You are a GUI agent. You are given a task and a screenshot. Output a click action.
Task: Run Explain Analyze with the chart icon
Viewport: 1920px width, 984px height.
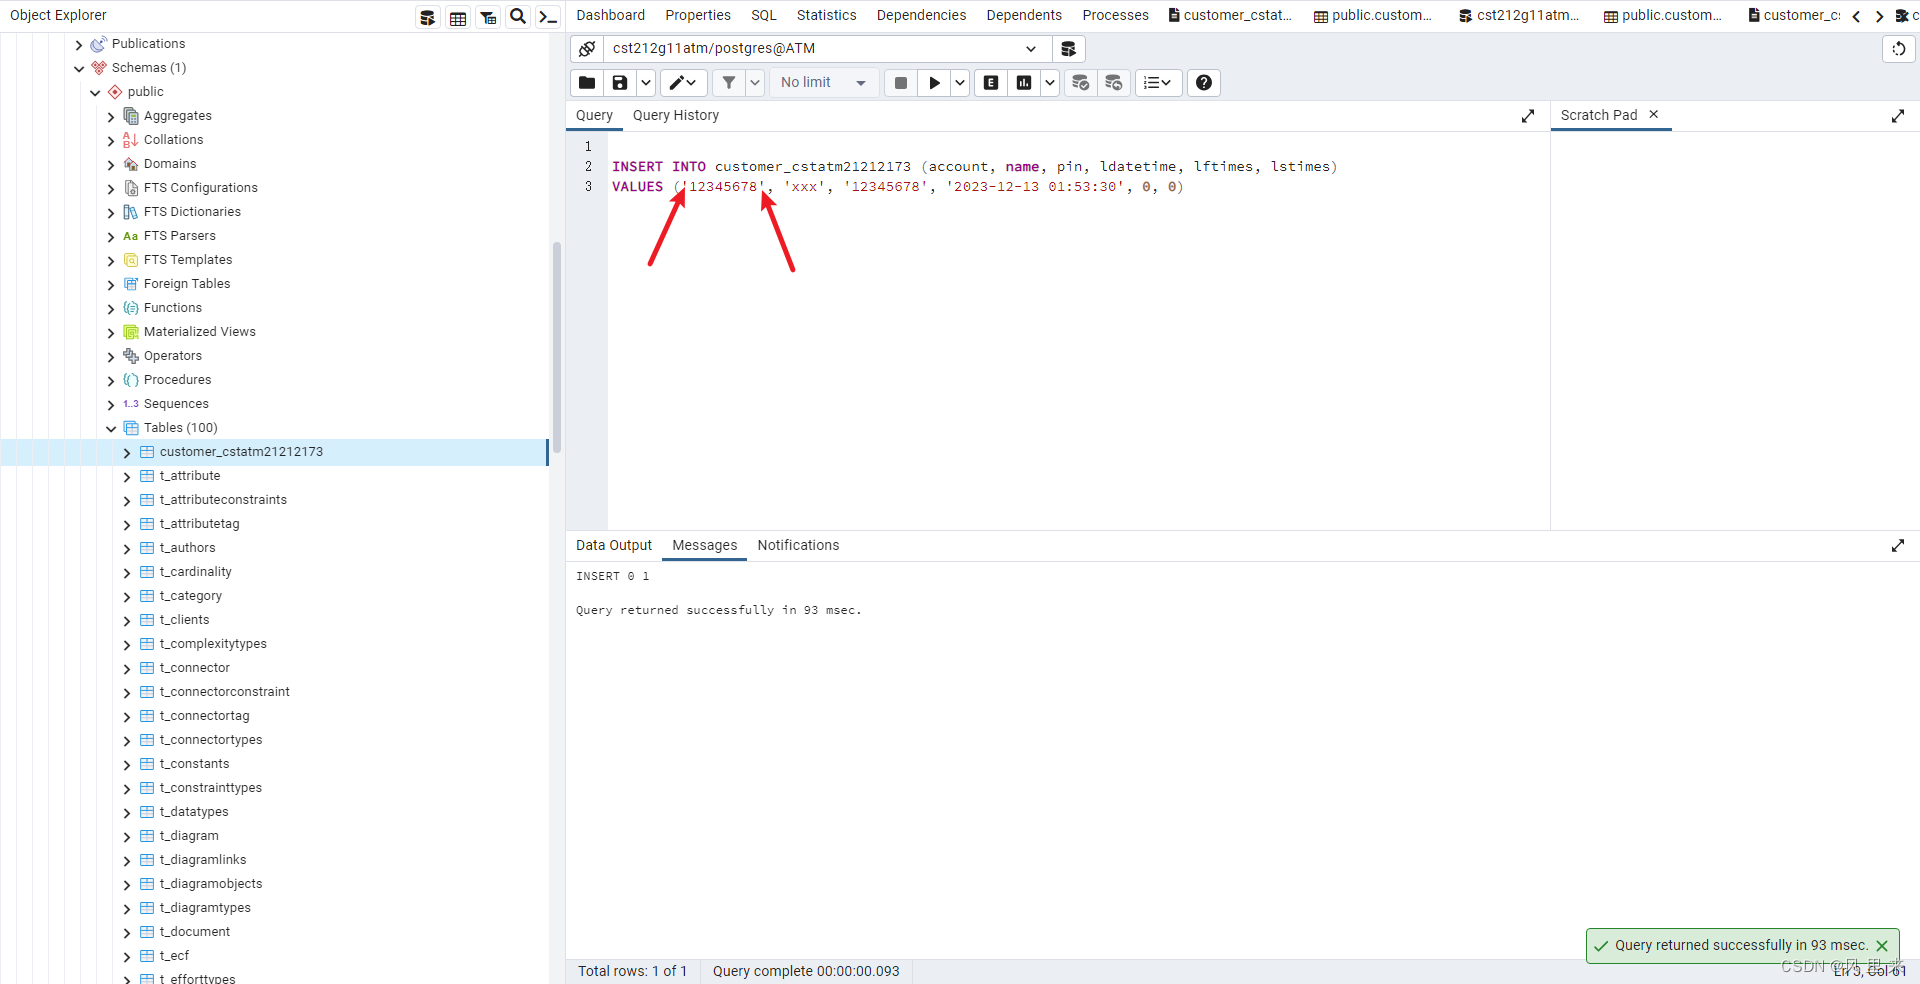1023,83
